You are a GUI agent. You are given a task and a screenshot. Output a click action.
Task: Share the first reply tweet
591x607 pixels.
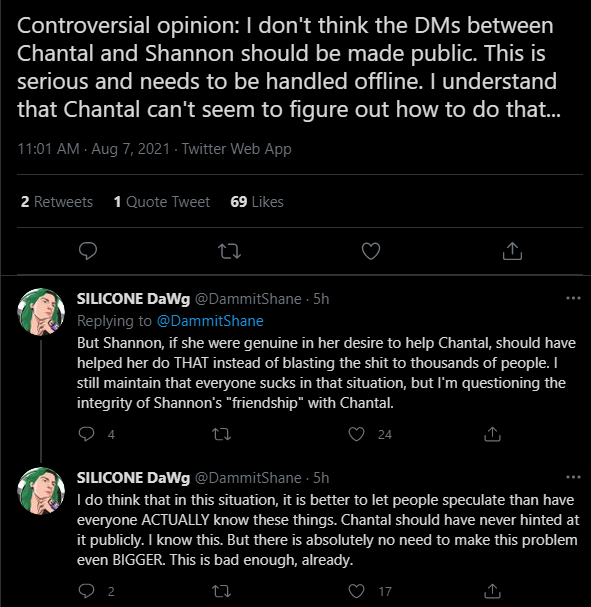tap(492, 434)
